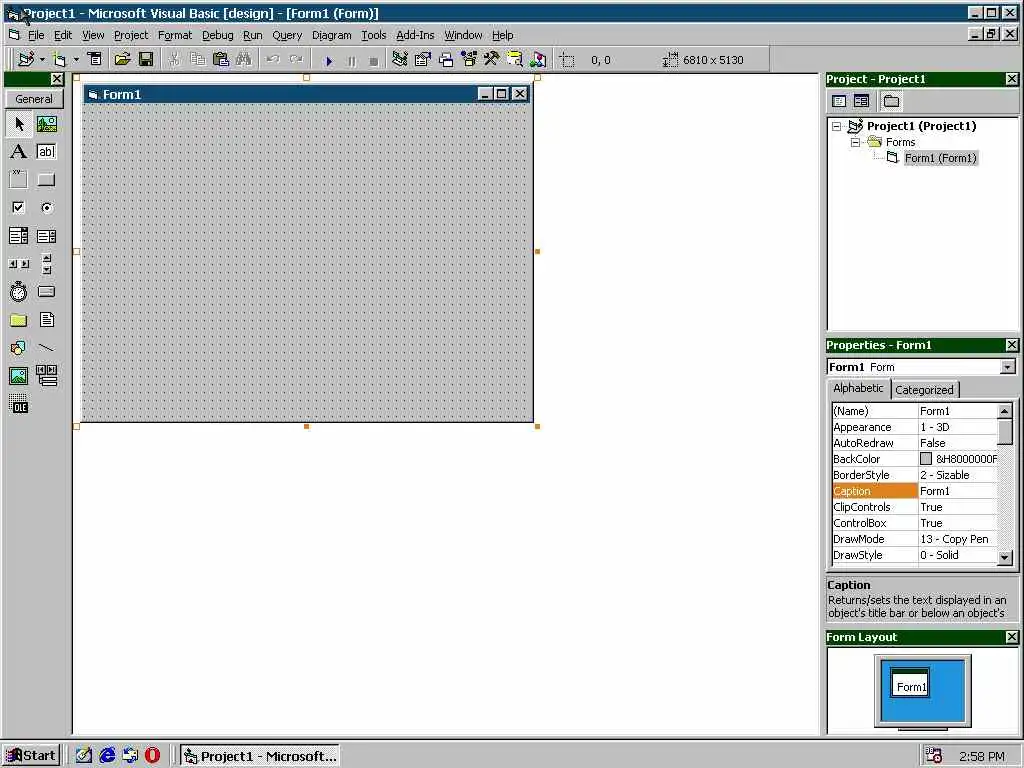Select the VScrollBar control tool

(46, 264)
